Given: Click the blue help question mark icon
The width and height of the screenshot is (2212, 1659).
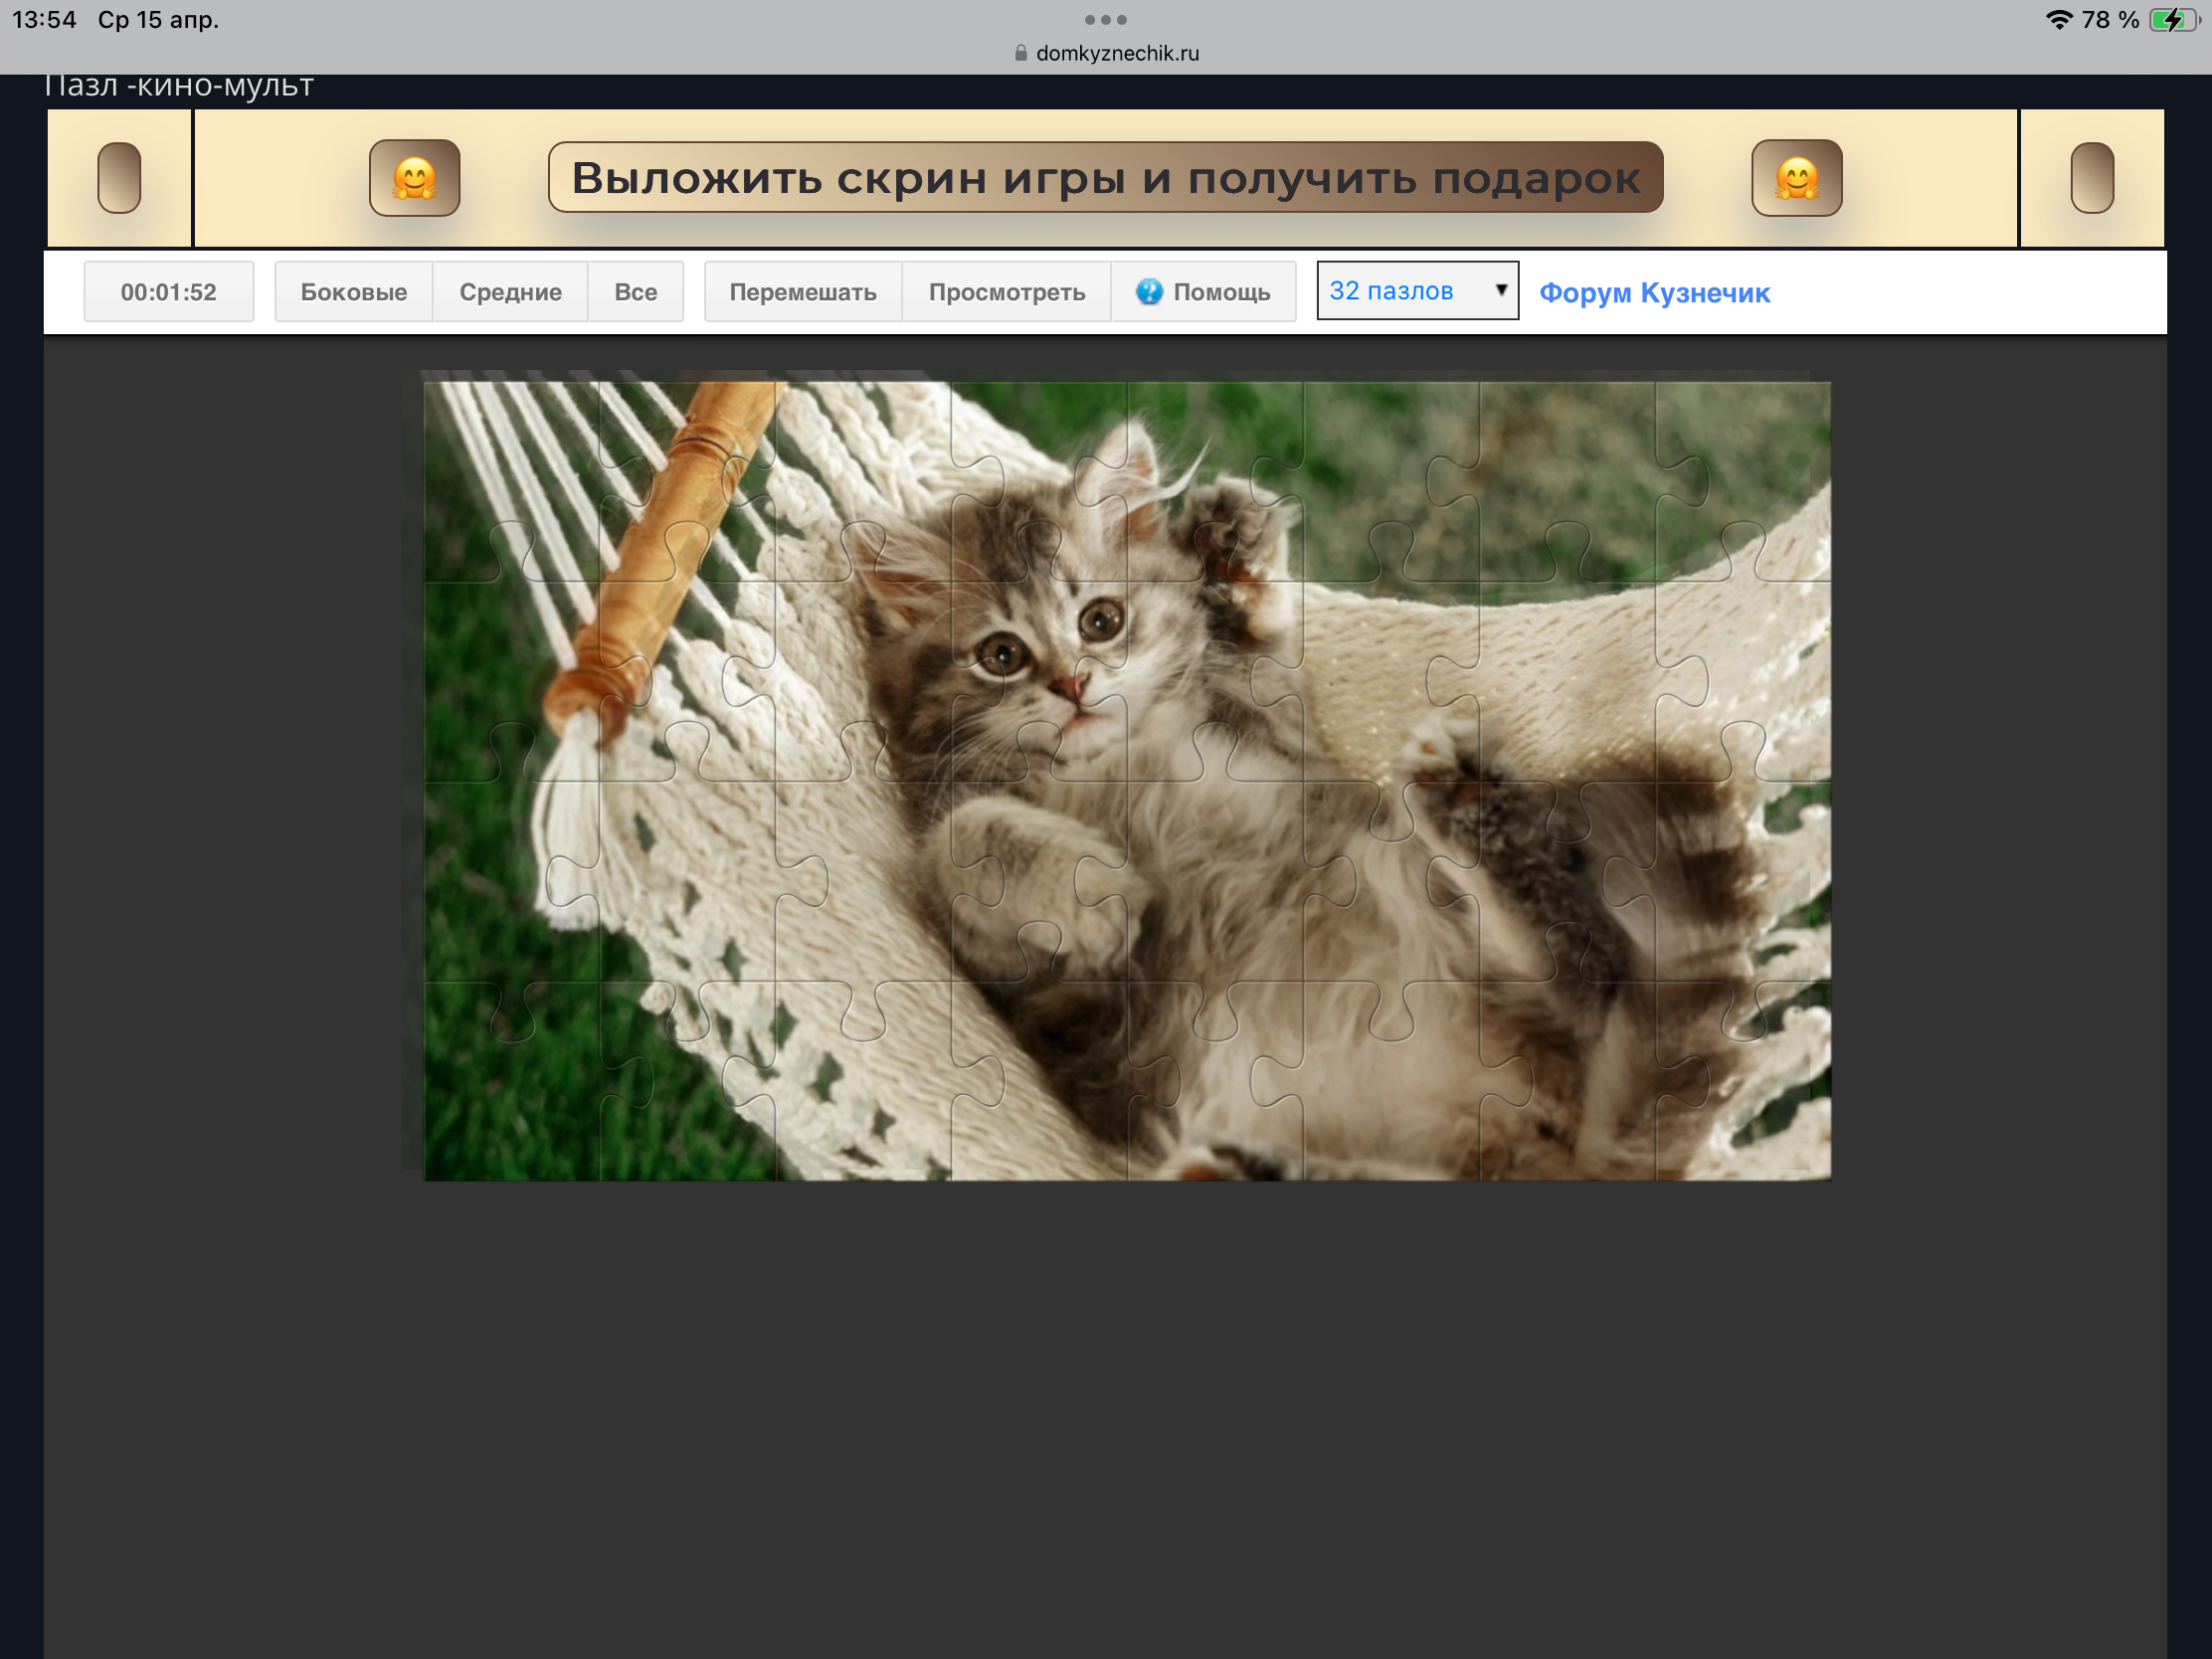Looking at the screenshot, I should tap(1149, 292).
